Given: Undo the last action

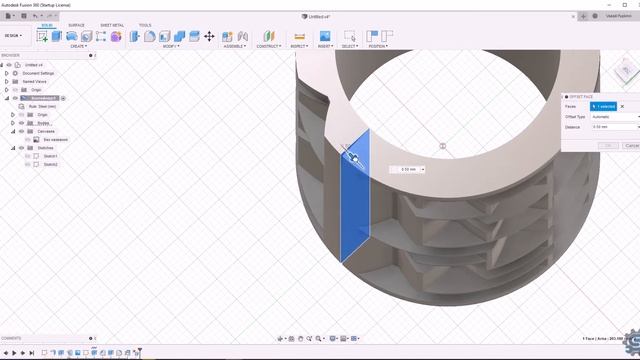Looking at the screenshot, I should click(36, 16).
